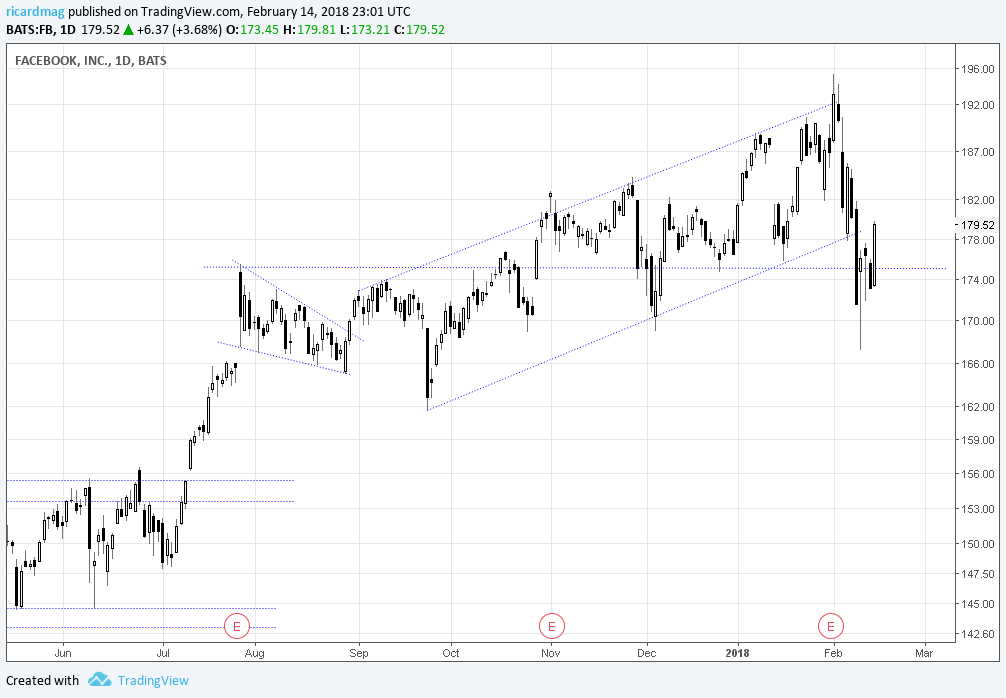Image resolution: width=1006 pixels, height=698 pixels.
Task: Click the current price label 179.52
Action: 979,225
